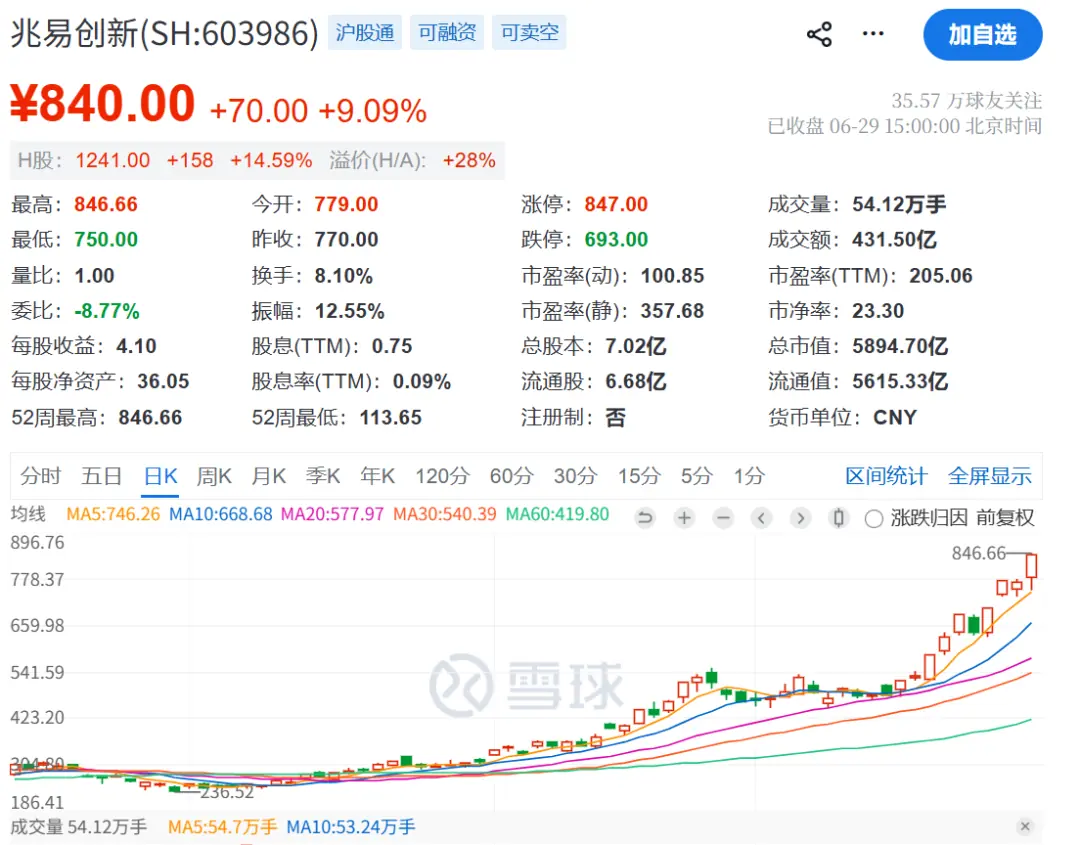
Task: Click the MA20:577.97 indicator
Action: click(x=333, y=514)
